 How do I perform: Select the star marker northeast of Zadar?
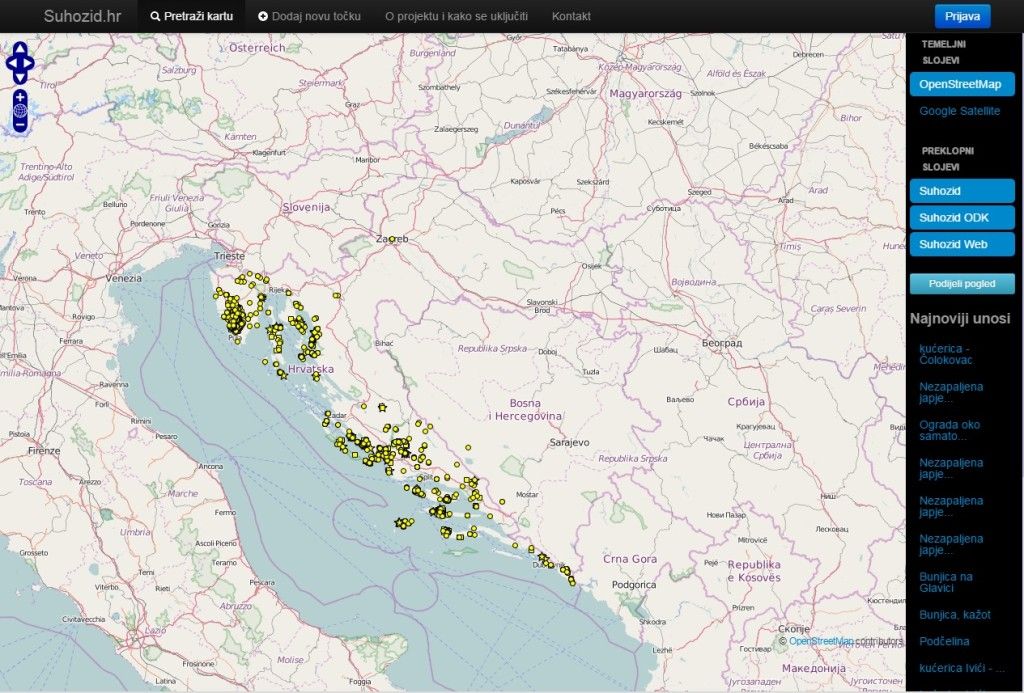coord(382,408)
